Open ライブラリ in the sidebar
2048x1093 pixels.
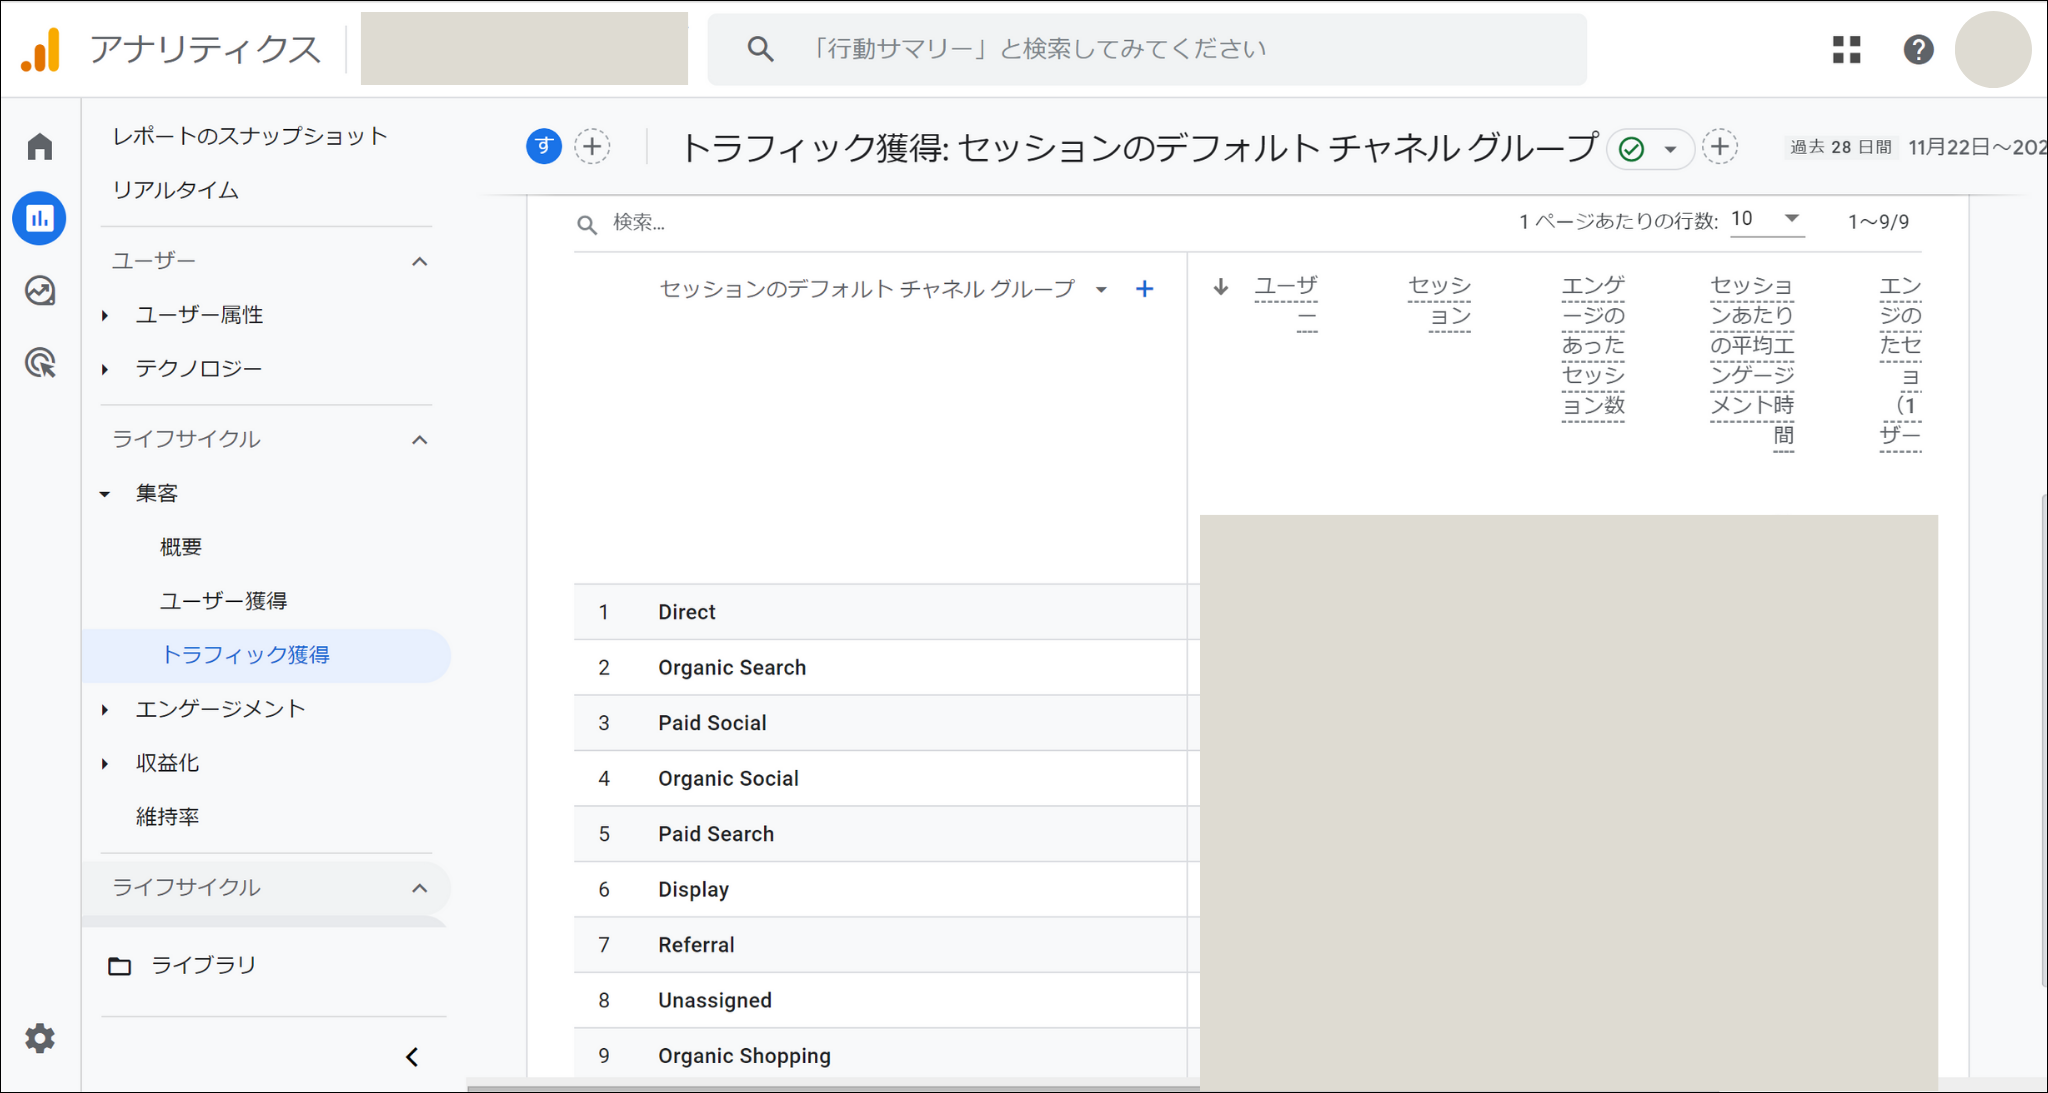point(203,966)
